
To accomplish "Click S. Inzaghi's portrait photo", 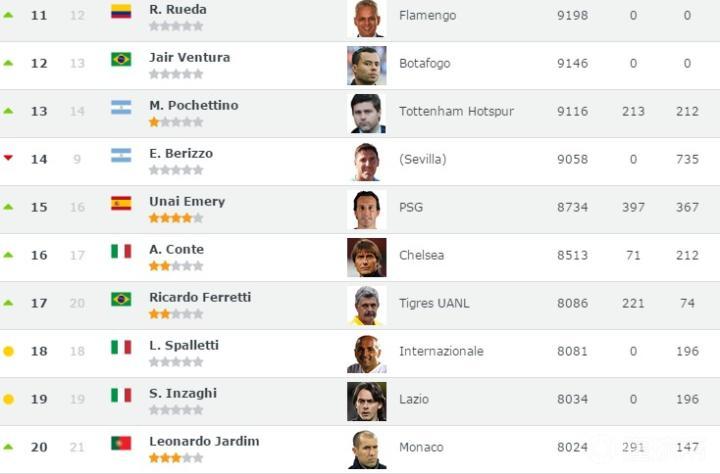I will 366,401.
